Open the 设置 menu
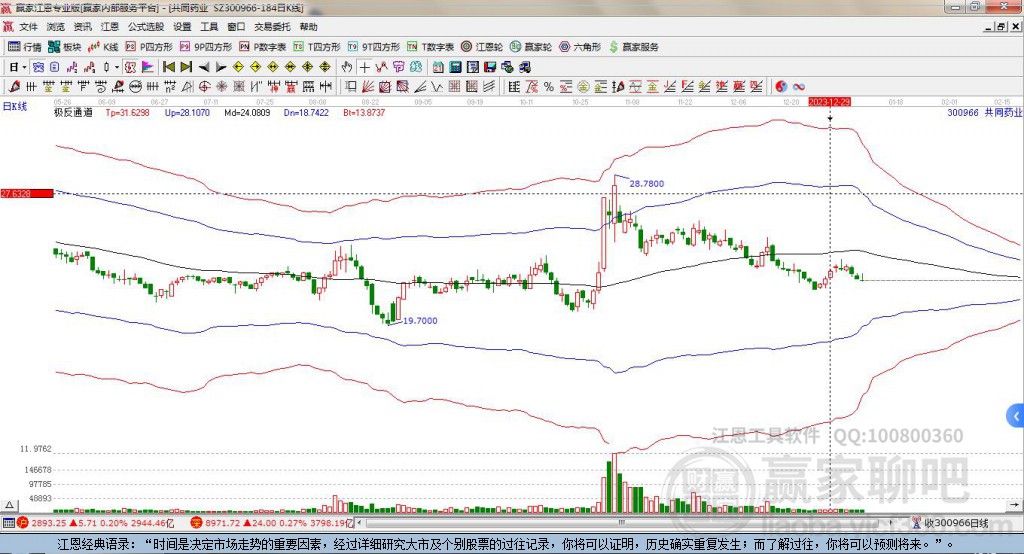This screenshot has height=554, width=1024. click(x=182, y=27)
